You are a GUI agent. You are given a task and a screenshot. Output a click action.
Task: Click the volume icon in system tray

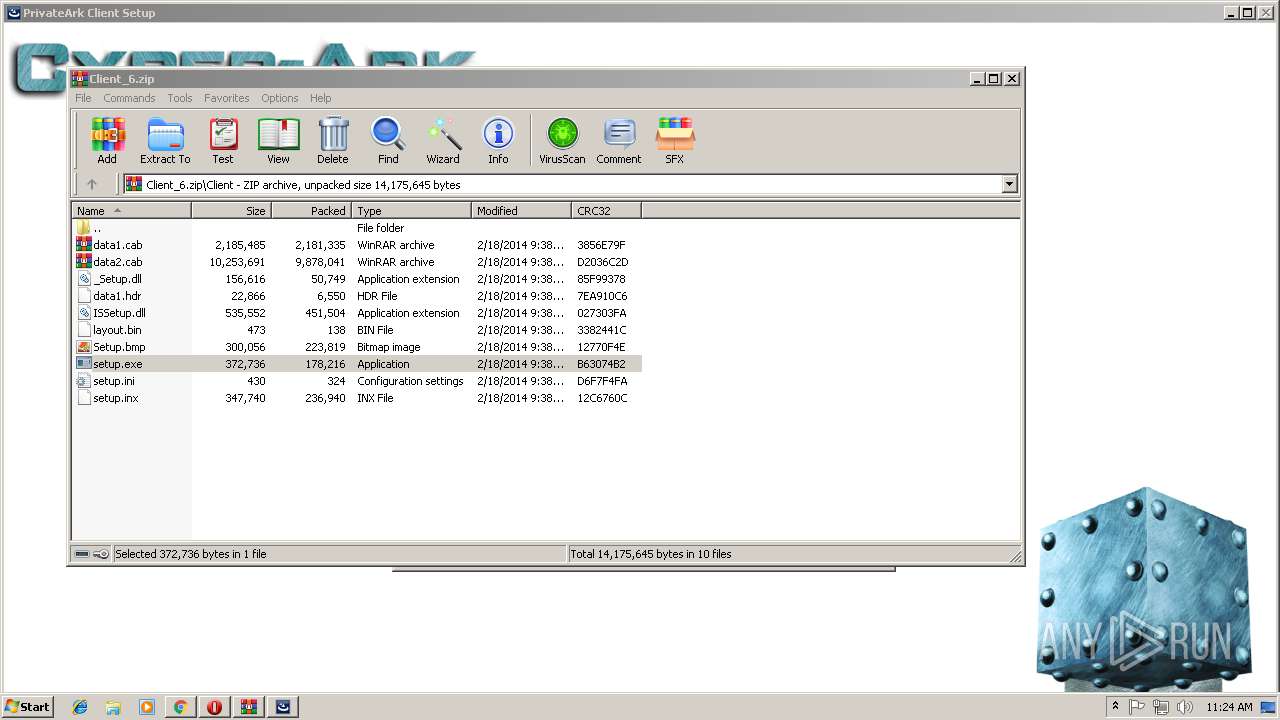click(x=1185, y=707)
